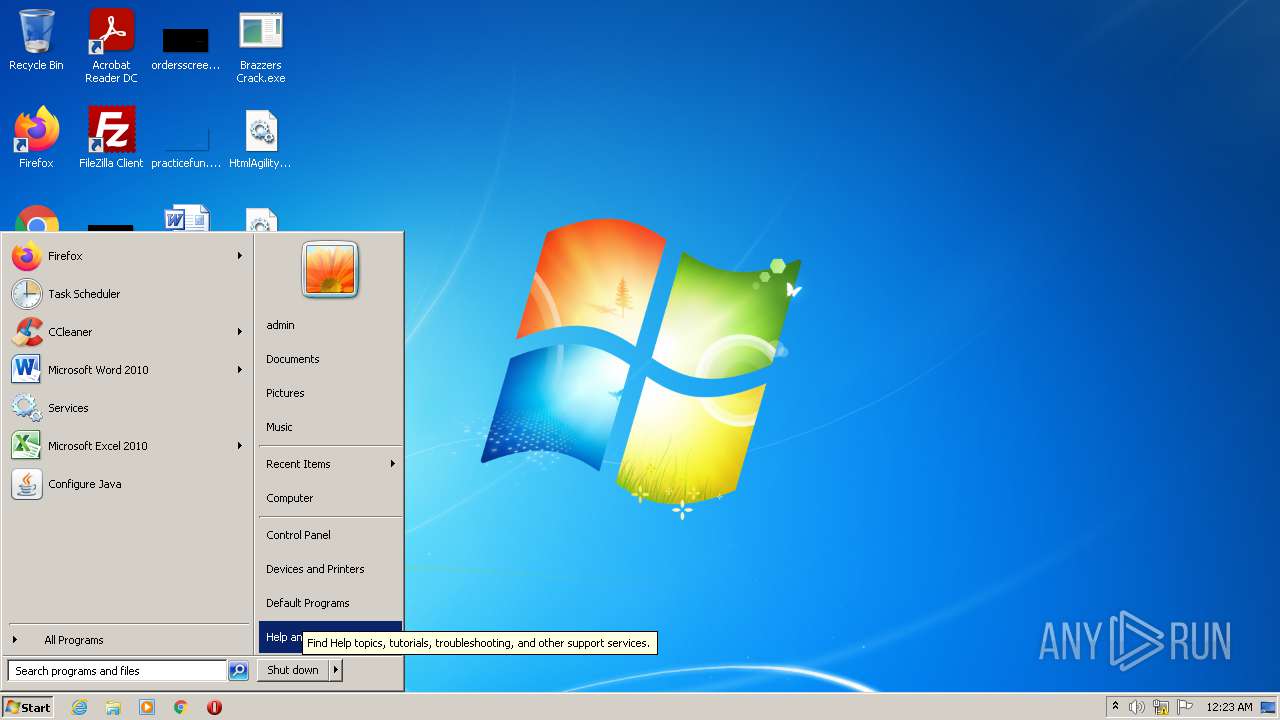This screenshot has height=720, width=1280.
Task: Open the Action Center flag icon
Action: (x=1185, y=707)
